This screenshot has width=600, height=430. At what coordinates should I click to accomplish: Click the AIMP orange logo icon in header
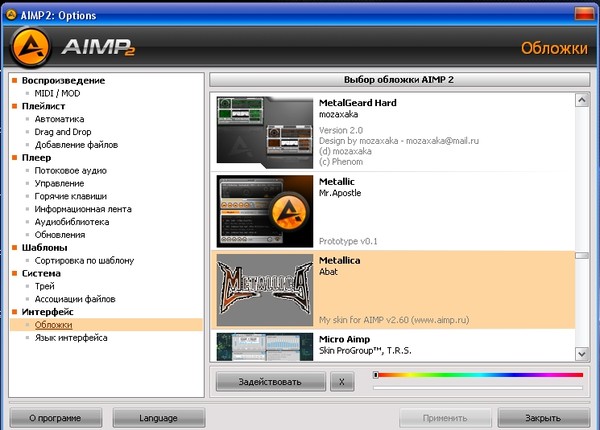pyautogui.click(x=30, y=47)
